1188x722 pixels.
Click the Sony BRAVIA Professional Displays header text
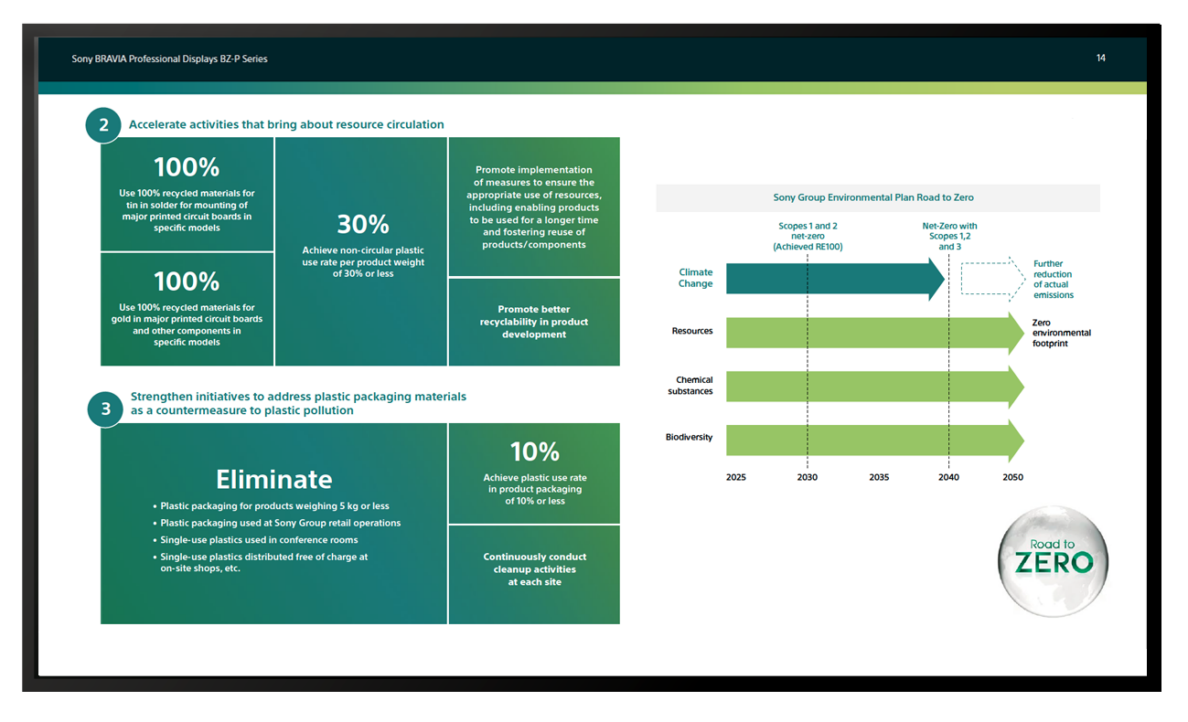(x=169, y=59)
